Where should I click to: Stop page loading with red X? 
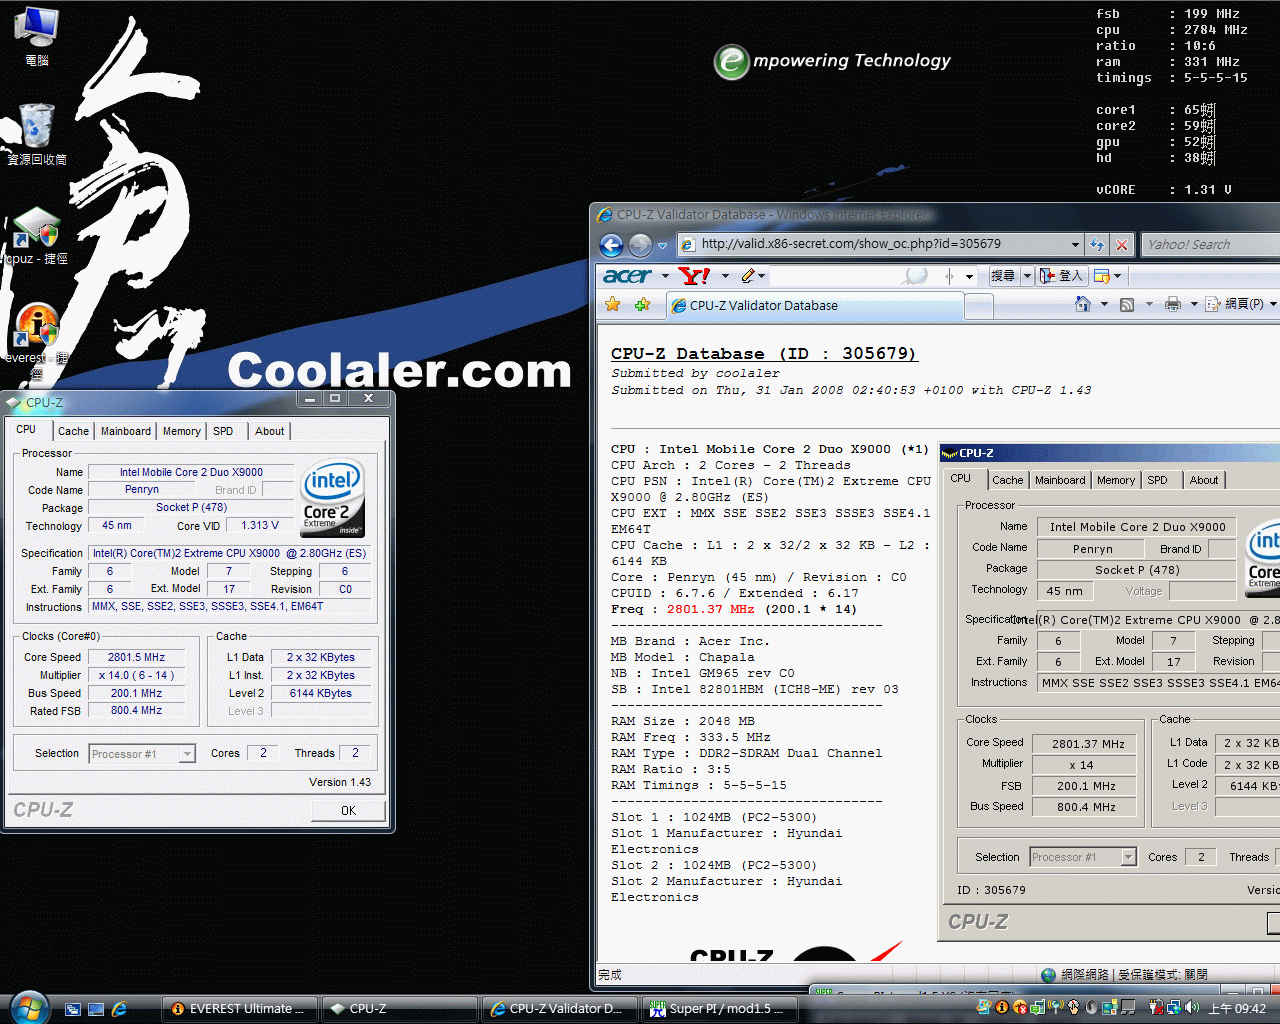1122,244
